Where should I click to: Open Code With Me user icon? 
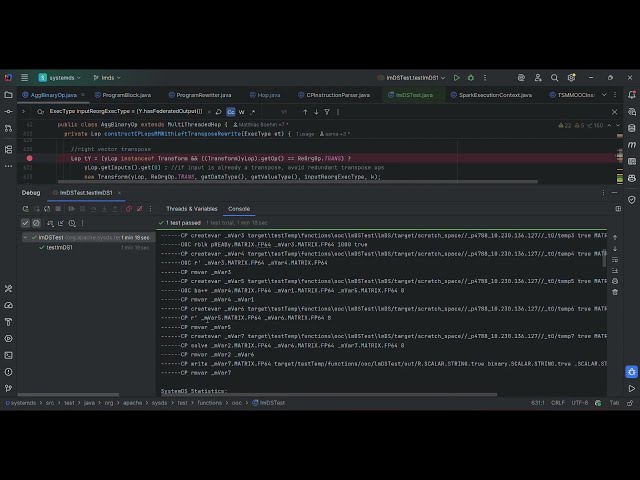[x=538, y=78]
